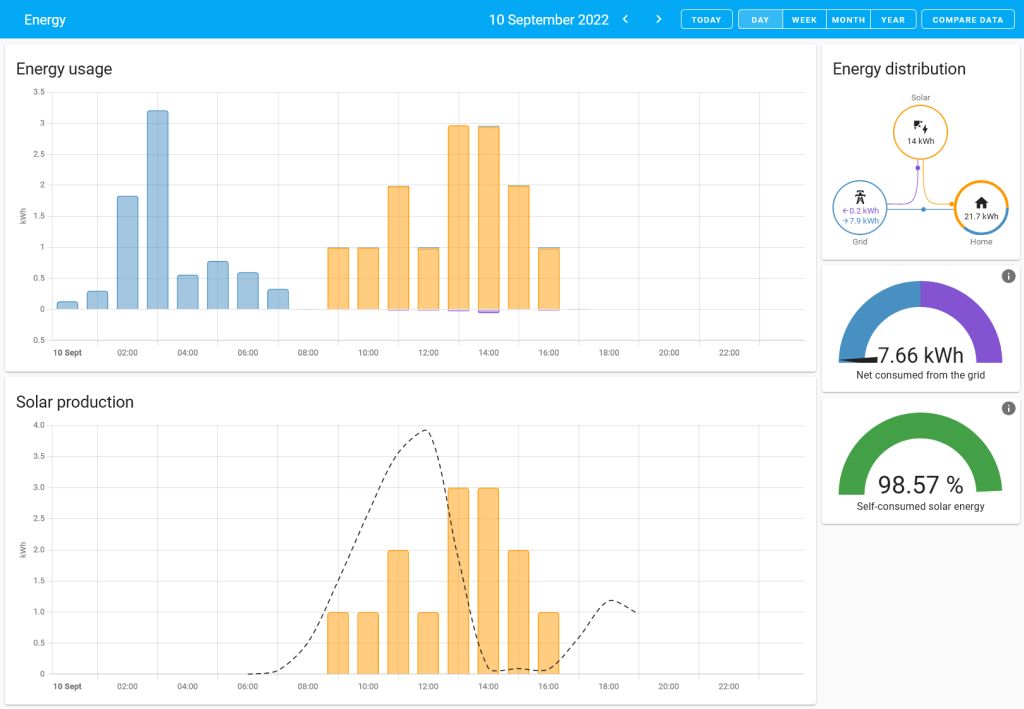Click the 10 September 2022 date label
1024x709 pixels.
coord(549,20)
